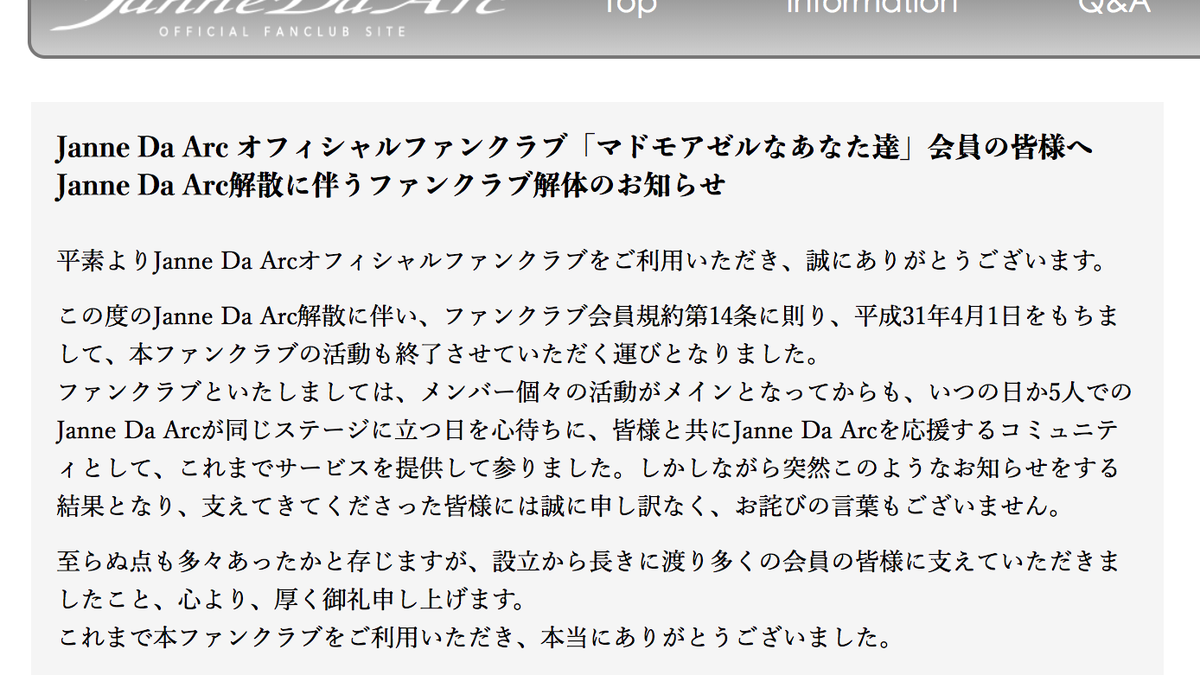The width and height of the screenshot is (1200, 675).
Task: Select the "Top" navigation item
Action: click(x=630, y=8)
